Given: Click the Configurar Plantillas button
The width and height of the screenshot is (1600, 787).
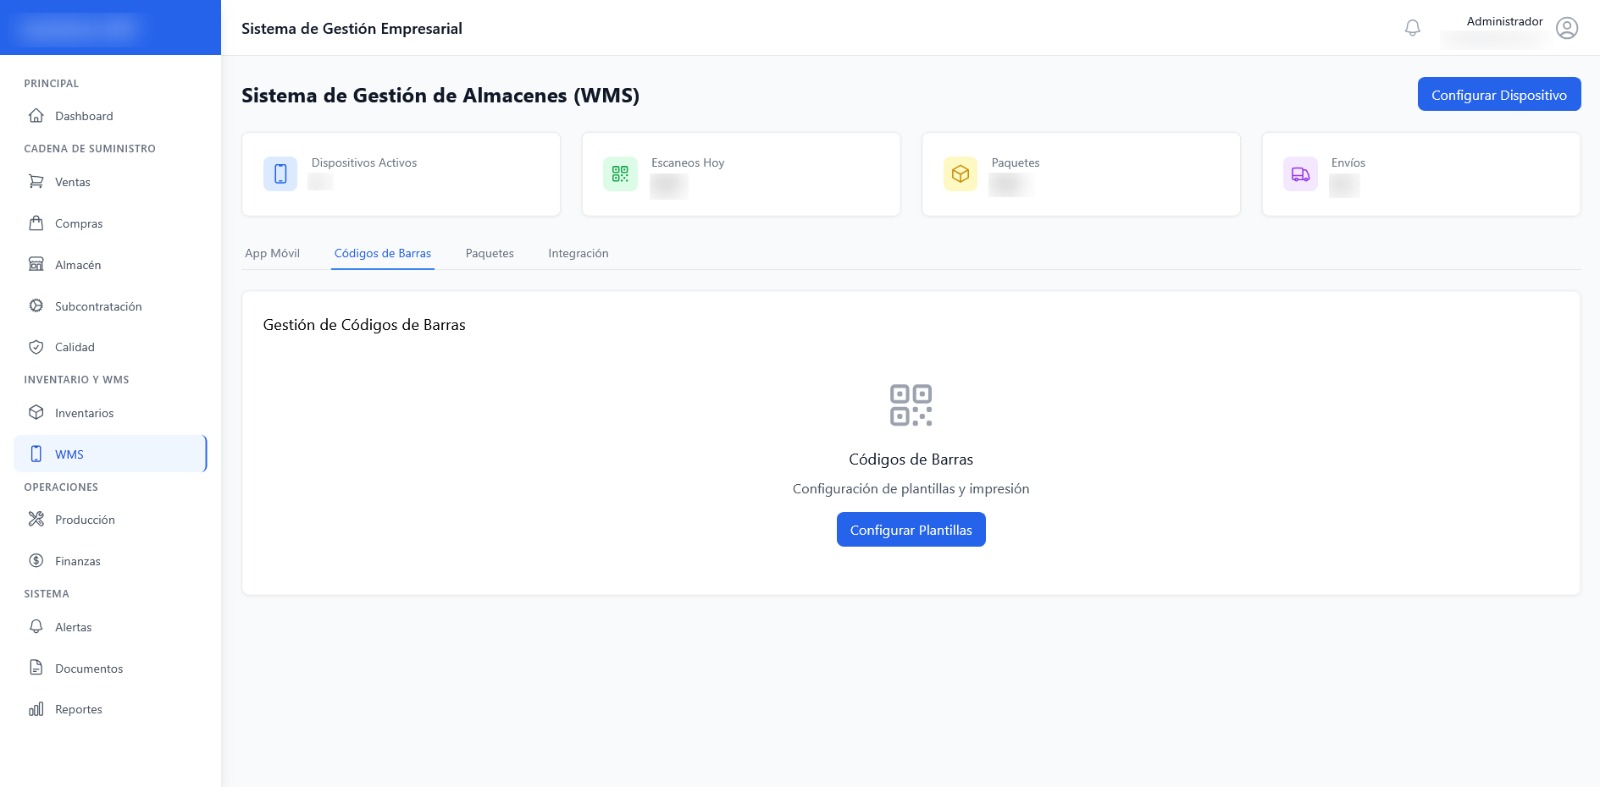Looking at the screenshot, I should [910, 530].
